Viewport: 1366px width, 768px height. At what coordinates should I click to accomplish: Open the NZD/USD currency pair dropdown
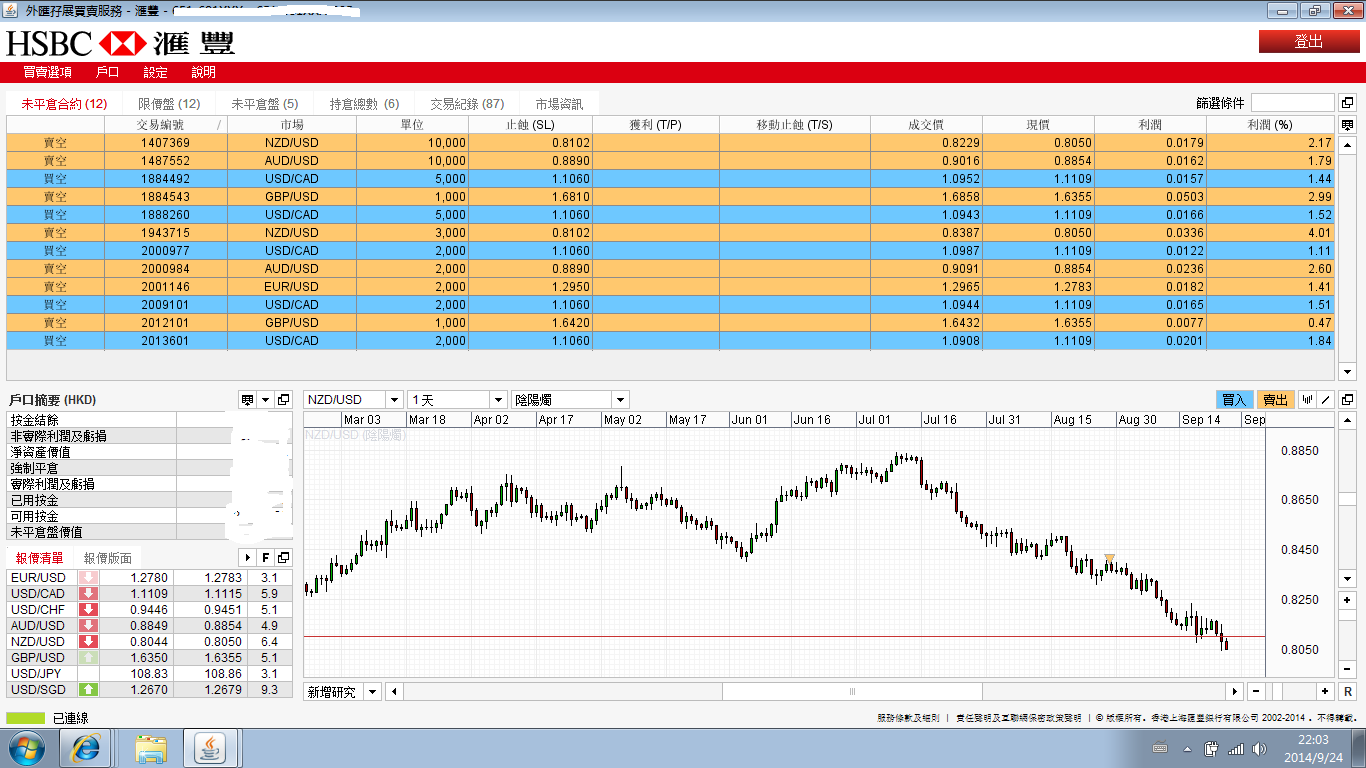(x=393, y=400)
